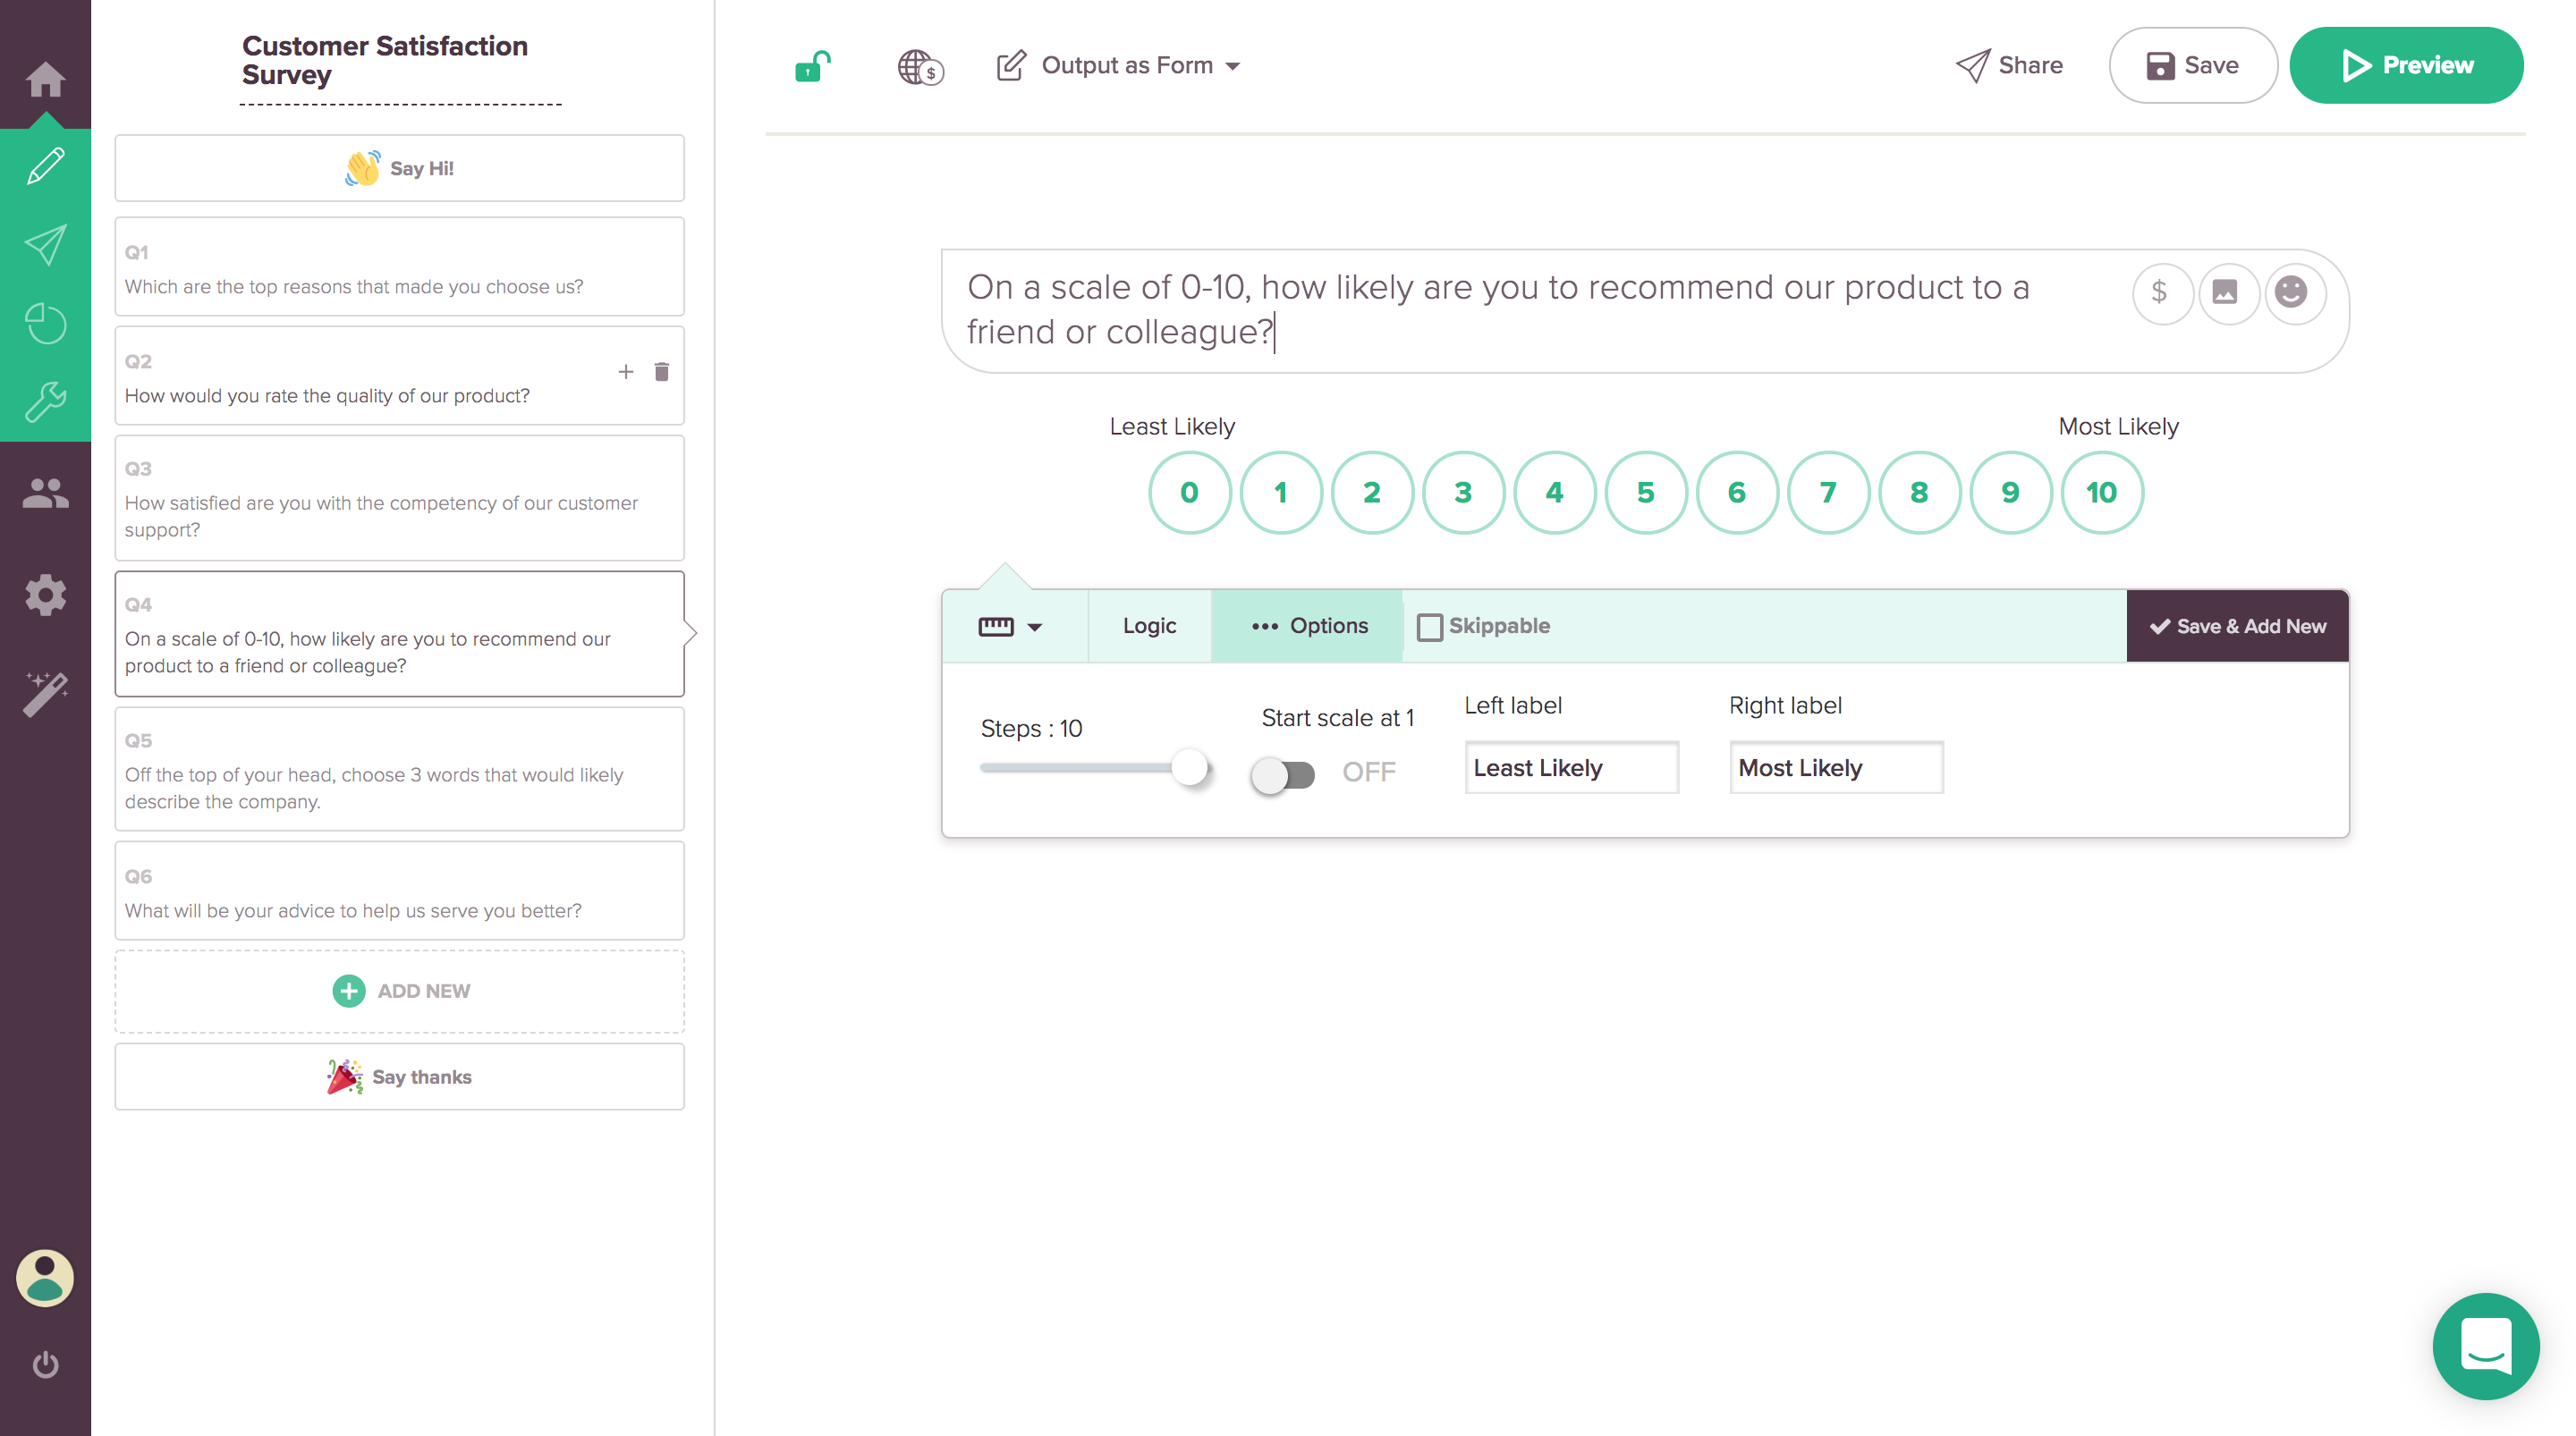
Task: Click the Steps slider handle
Action: pos(1189,768)
